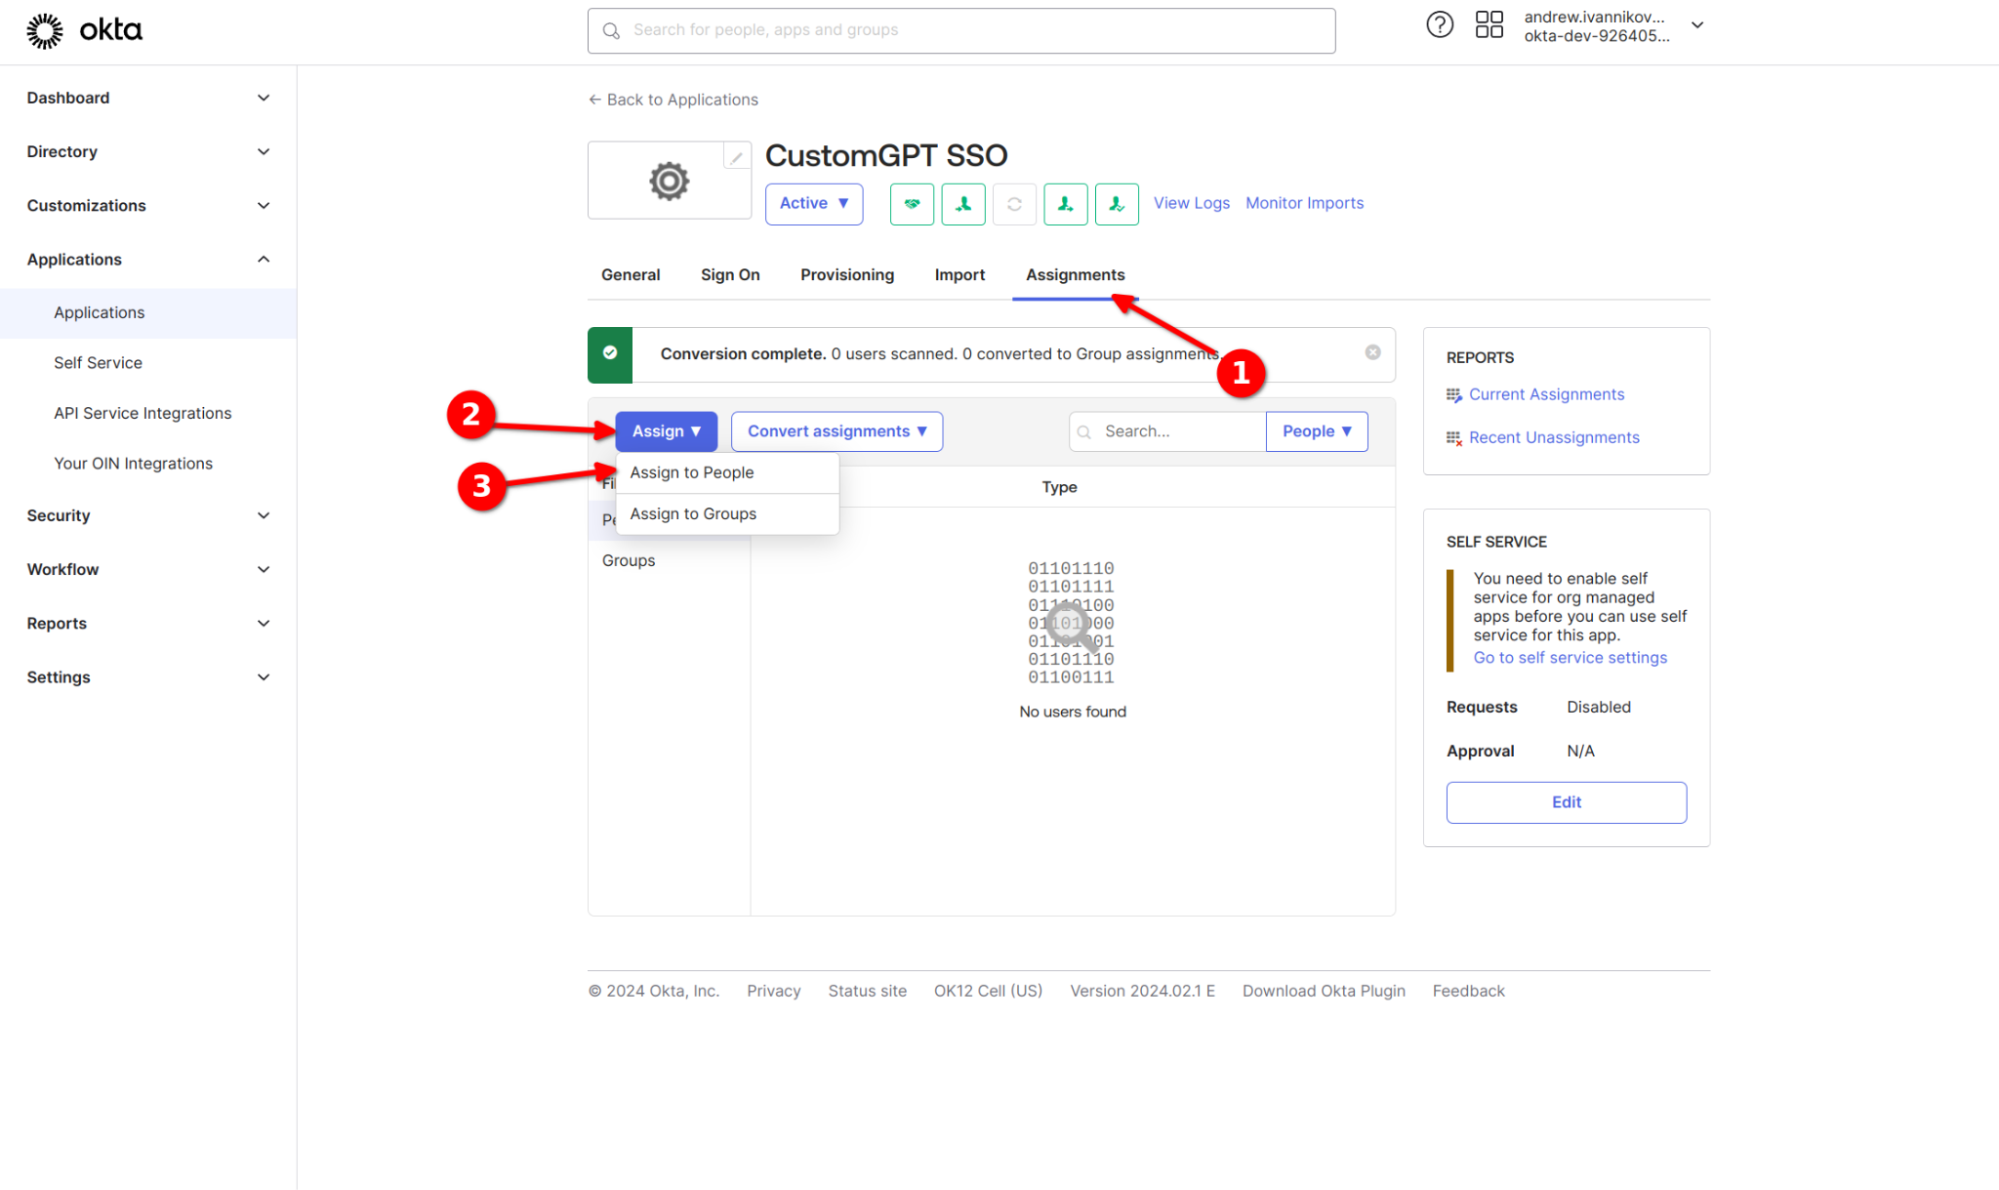
Task: Select Assign to Groups option
Action: point(694,513)
